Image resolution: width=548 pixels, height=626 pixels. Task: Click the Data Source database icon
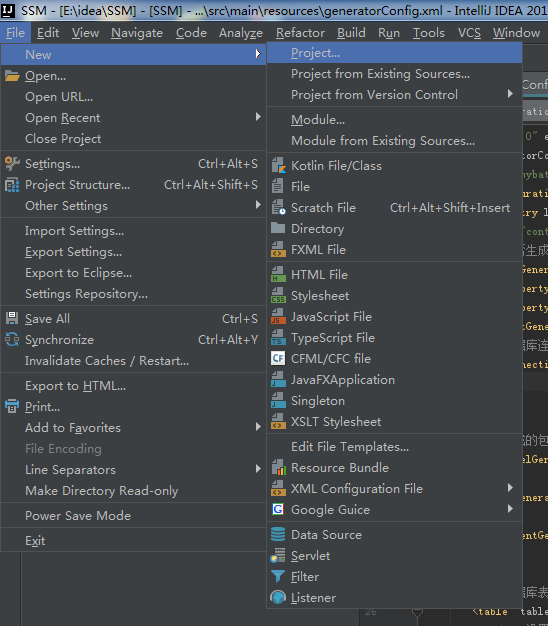pyautogui.click(x=278, y=534)
